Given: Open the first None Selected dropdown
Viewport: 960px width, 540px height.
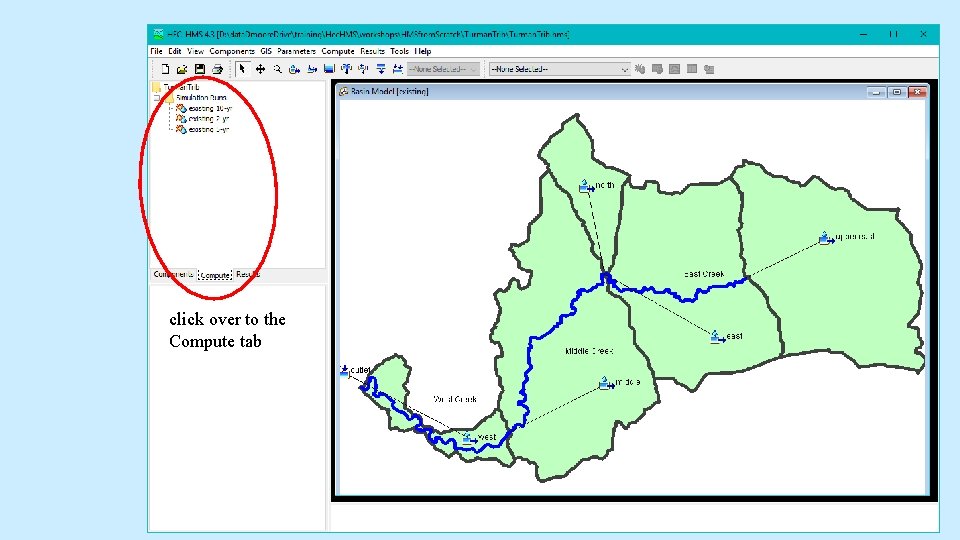Looking at the screenshot, I should 443,69.
